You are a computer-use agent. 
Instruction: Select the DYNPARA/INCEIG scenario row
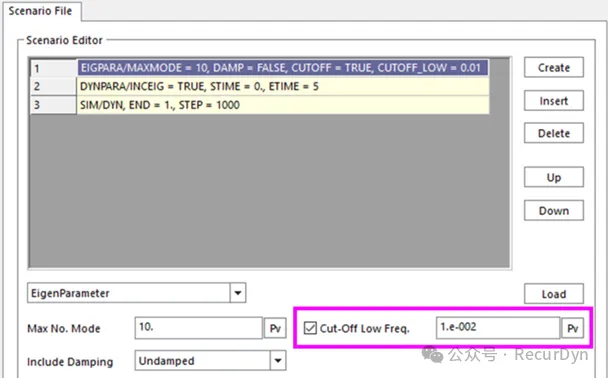pyautogui.click(x=283, y=86)
